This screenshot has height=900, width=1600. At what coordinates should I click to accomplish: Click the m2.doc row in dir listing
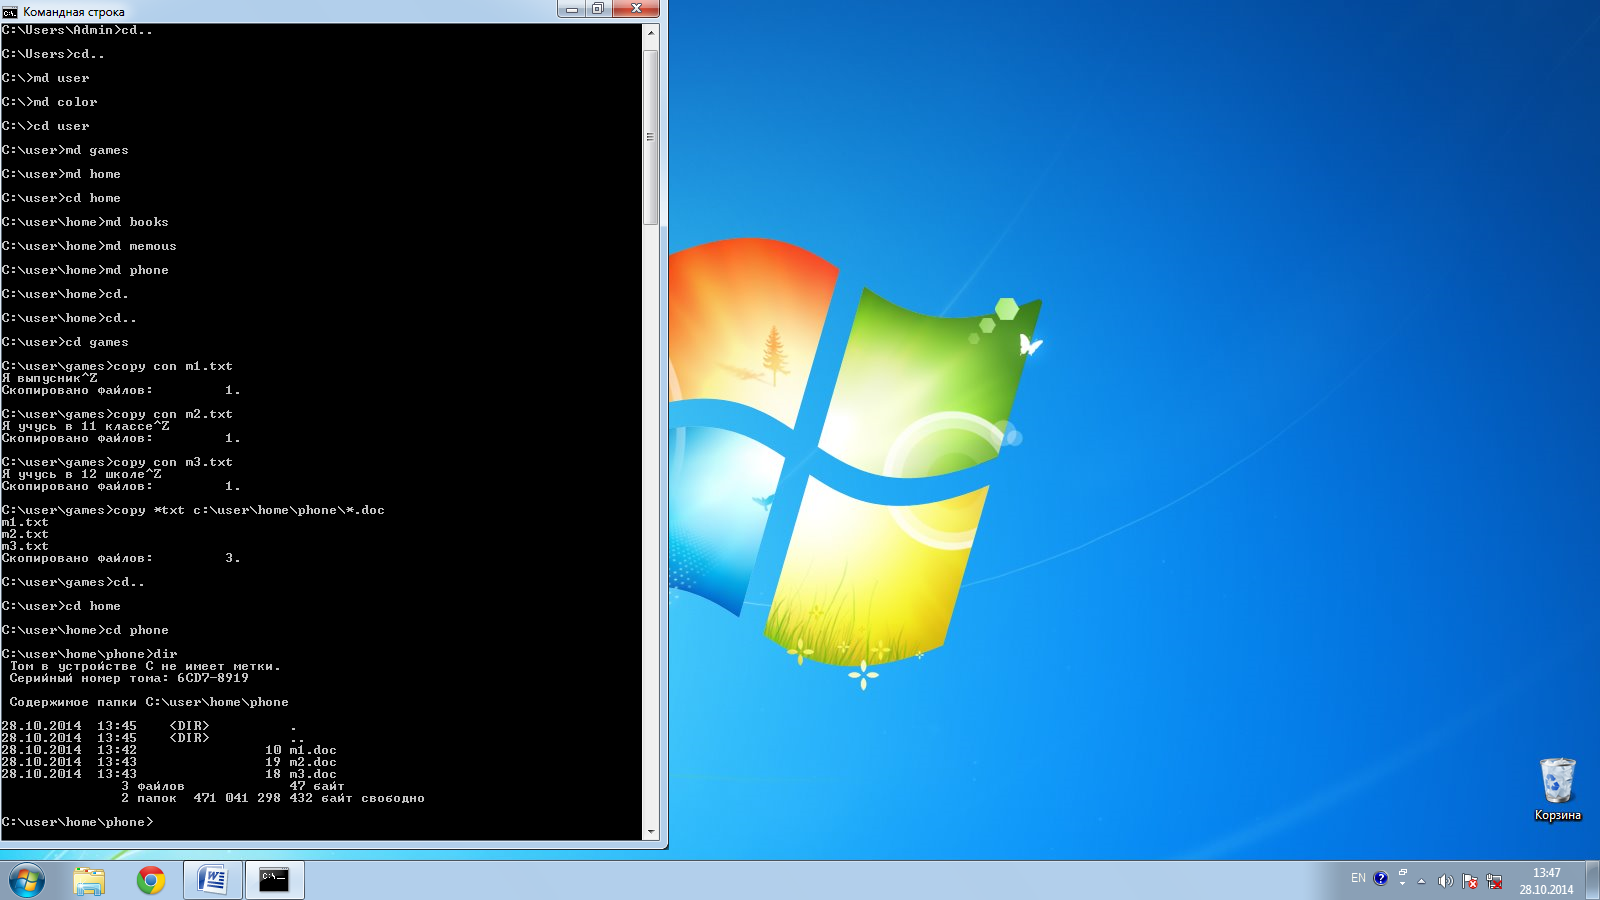[169, 762]
